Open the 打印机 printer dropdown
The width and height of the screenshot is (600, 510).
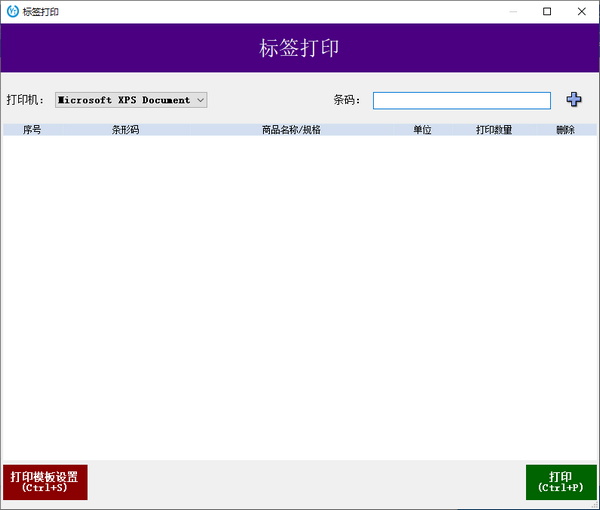pos(131,100)
